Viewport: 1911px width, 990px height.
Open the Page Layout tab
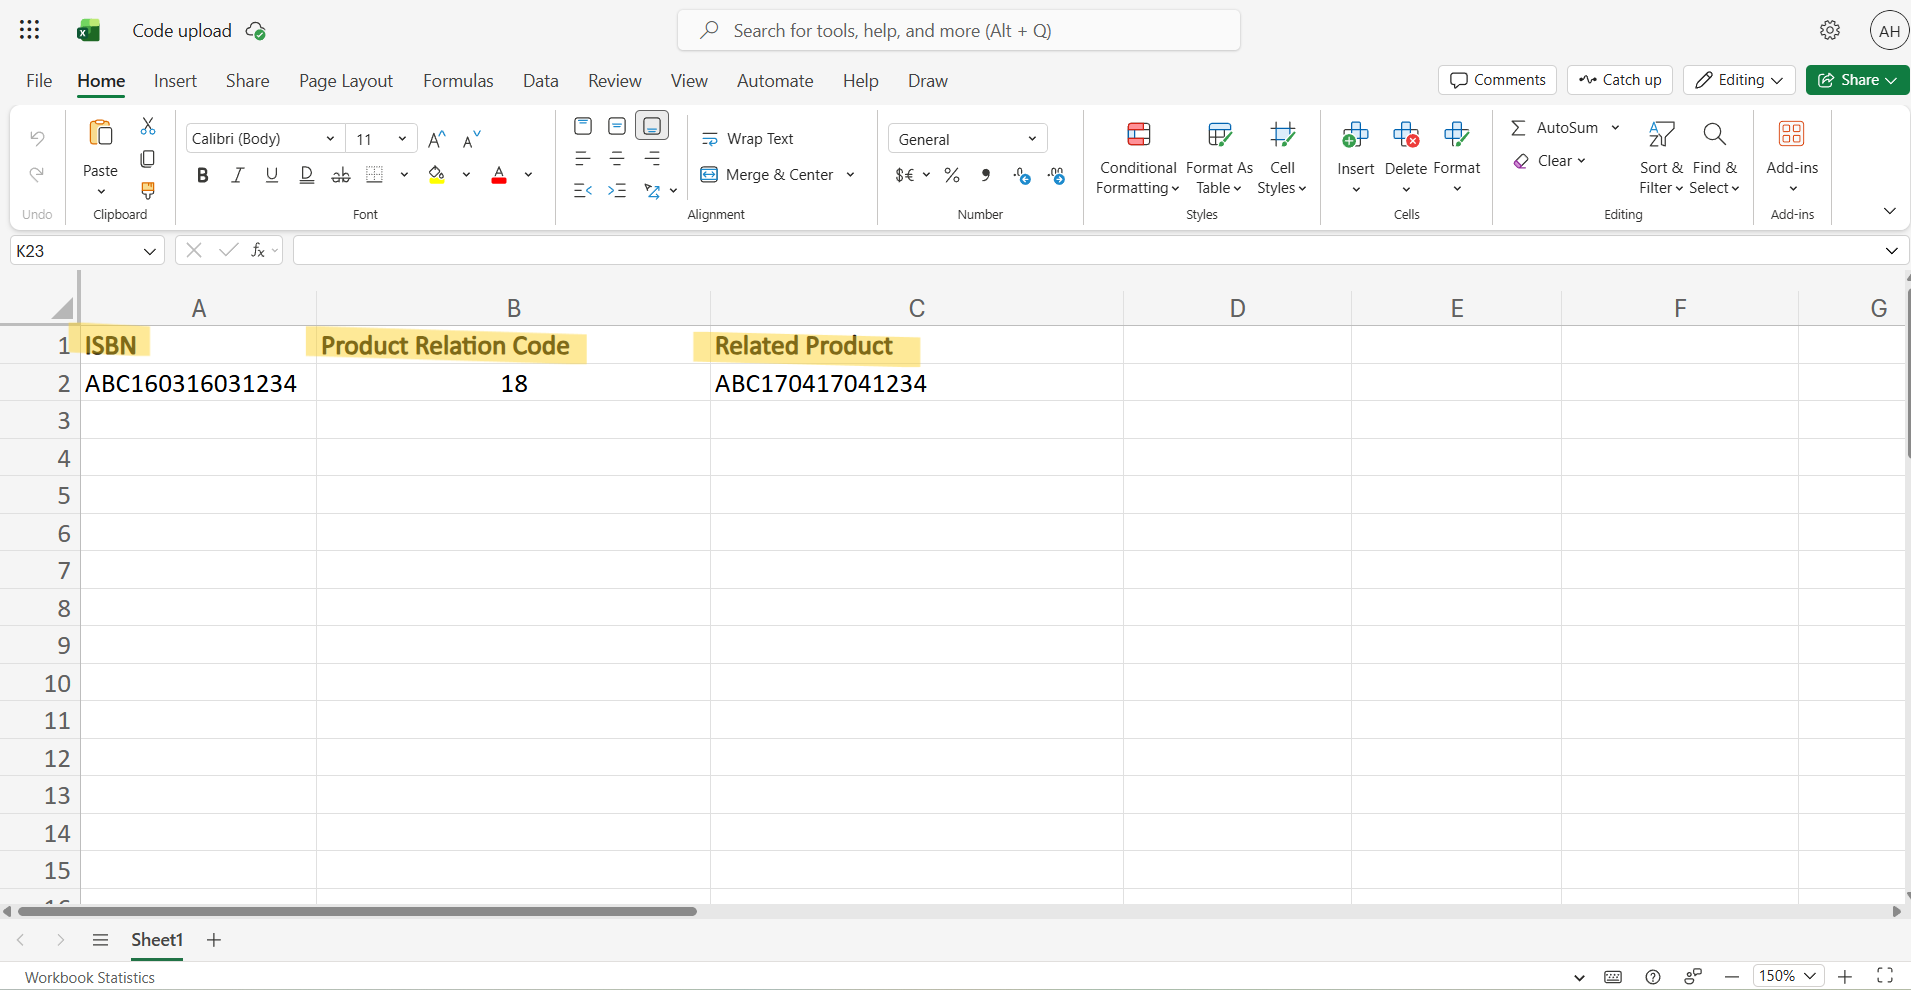[x=345, y=81]
